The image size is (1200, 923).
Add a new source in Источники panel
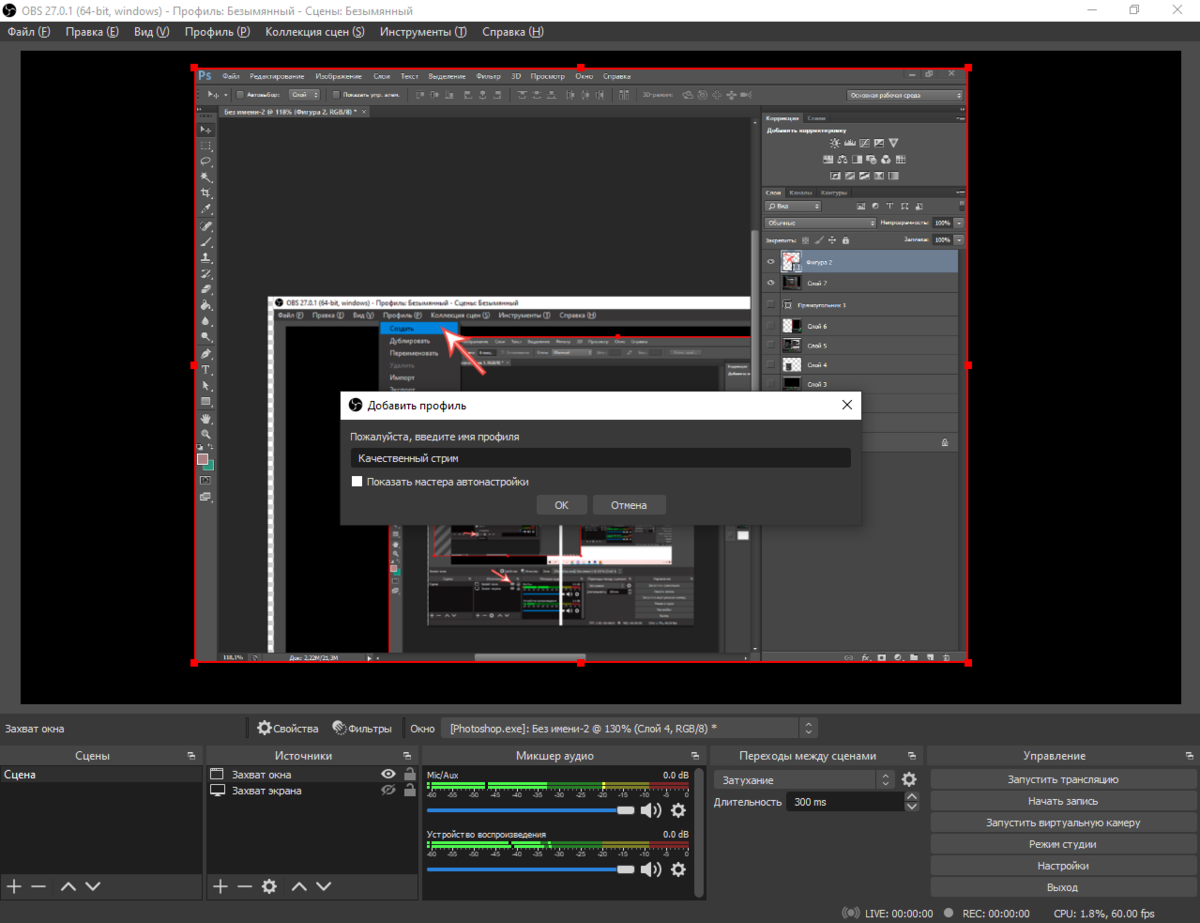221,886
